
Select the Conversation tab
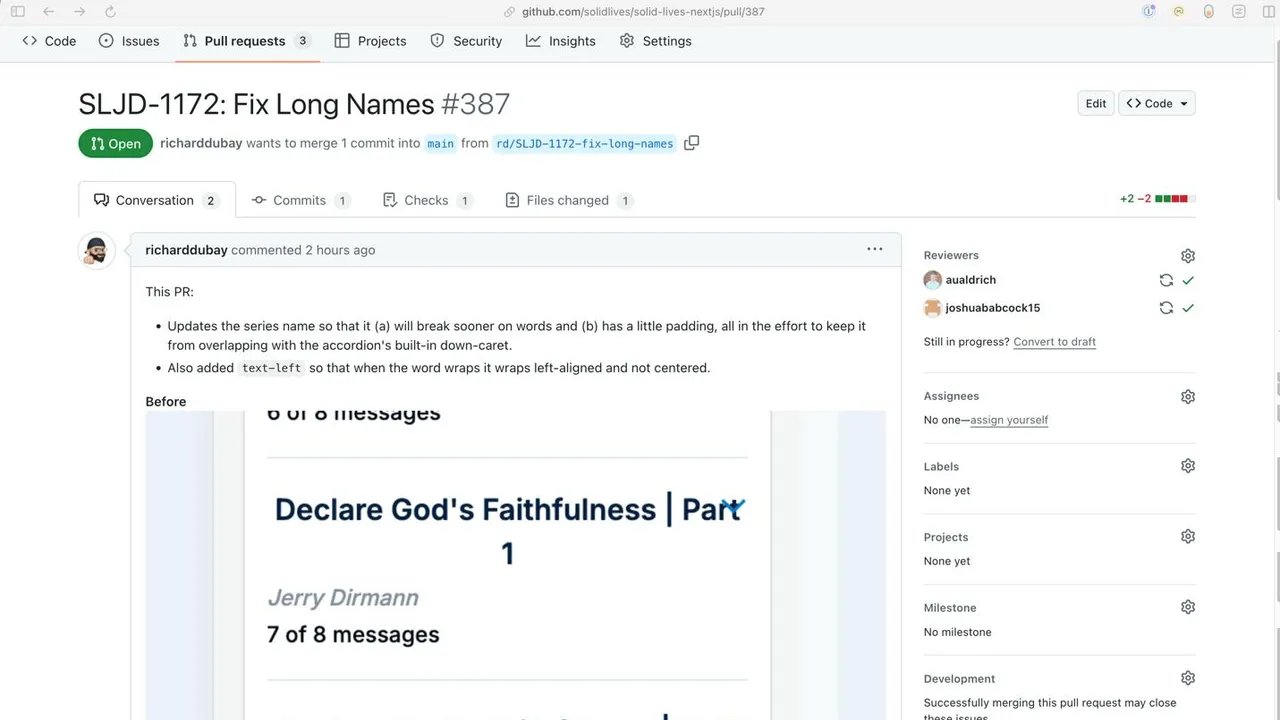[157, 200]
